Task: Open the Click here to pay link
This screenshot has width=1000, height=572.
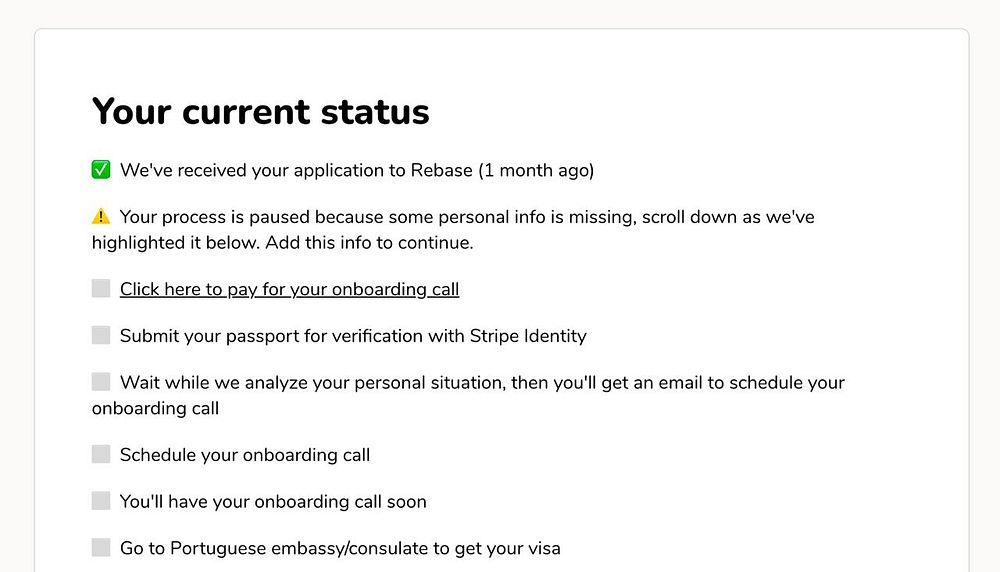Action: (x=289, y=289)
